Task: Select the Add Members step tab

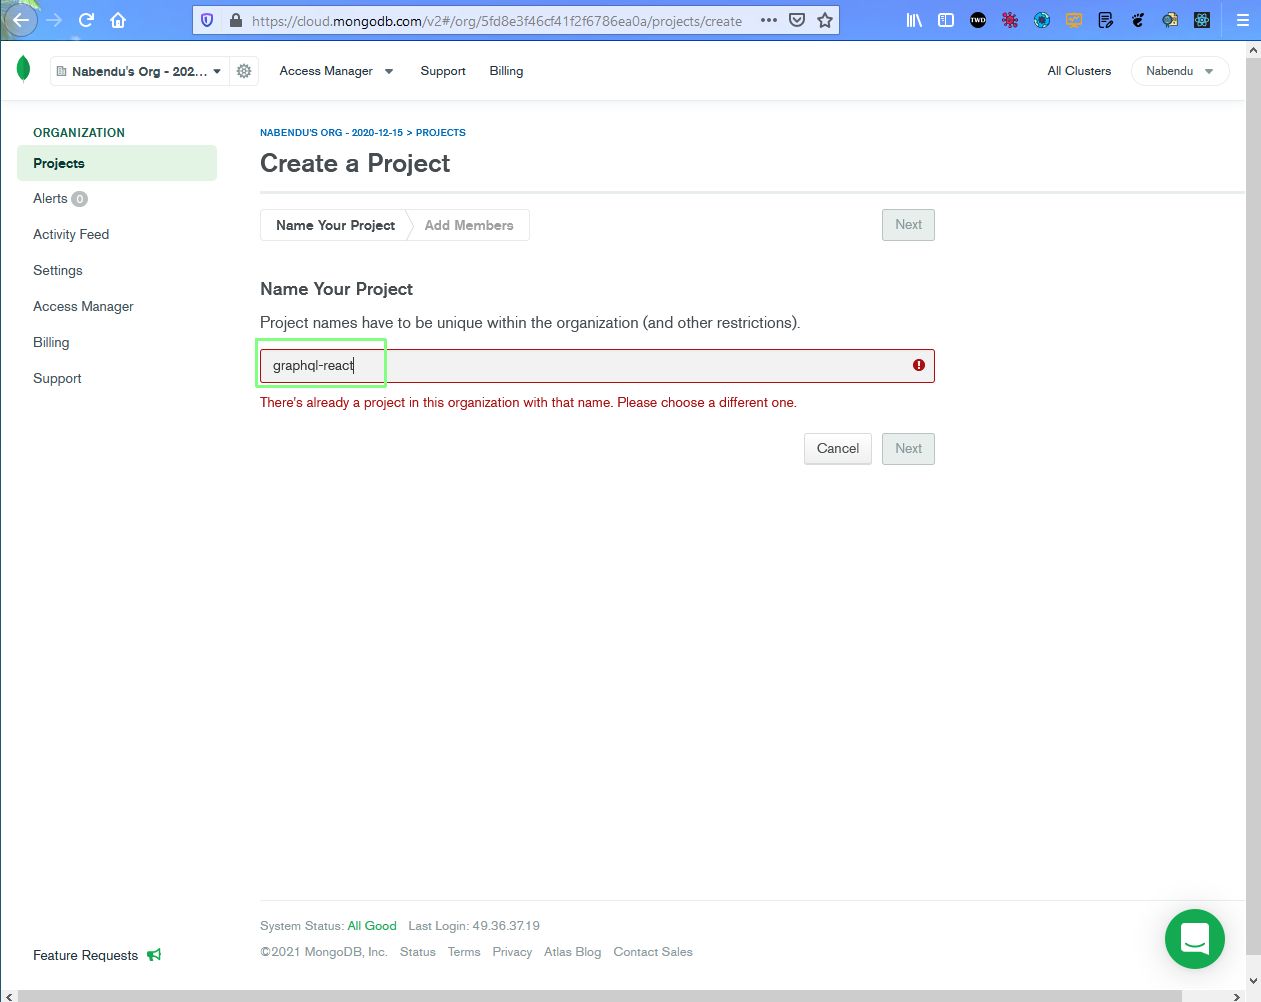Action: click(x=469, y=225)
